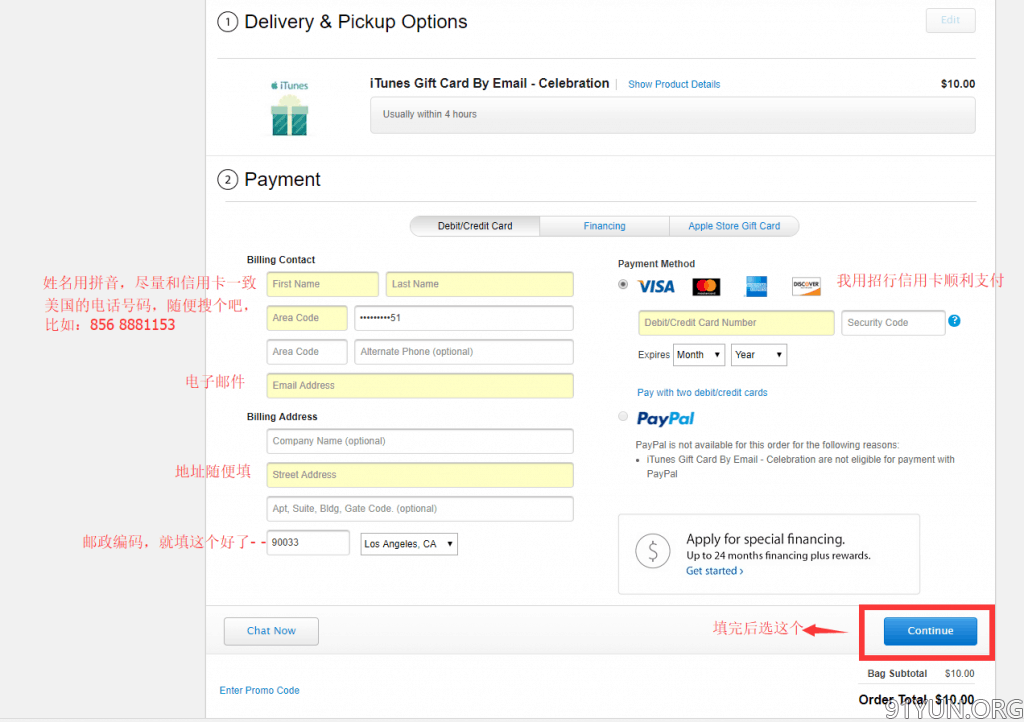Focus the Debit/Credit Card Number field
Screen dimensions: 1024x722
736,322
